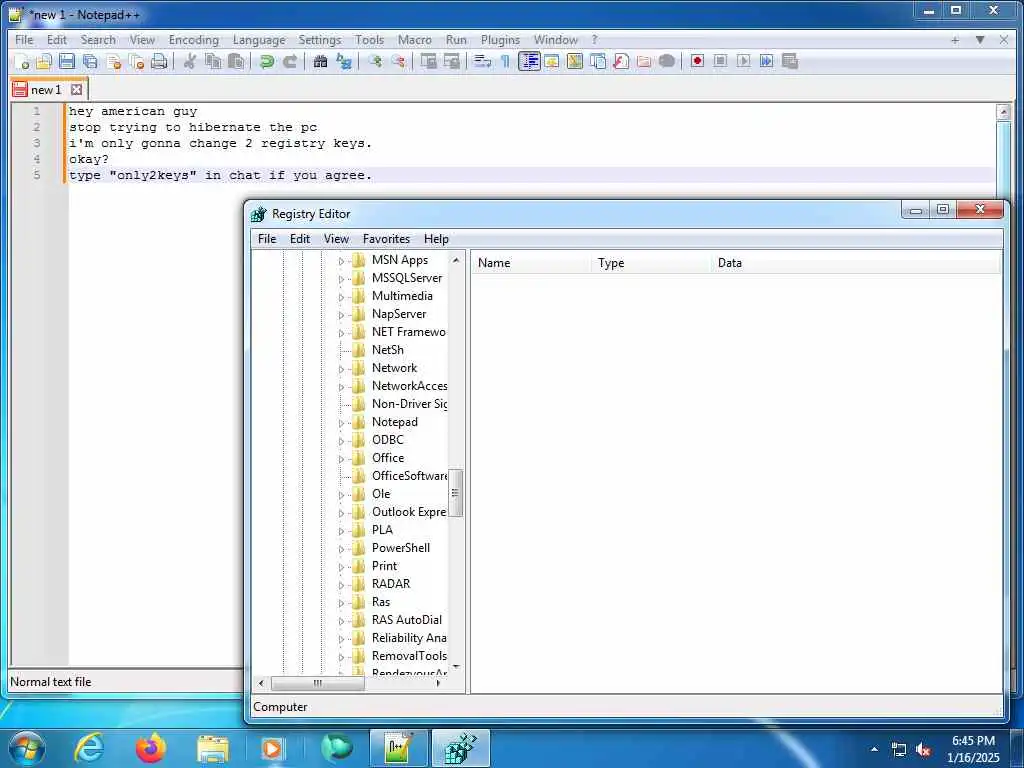
Task: Click registry tree scroll-down arrow
Action: (456, 667)
